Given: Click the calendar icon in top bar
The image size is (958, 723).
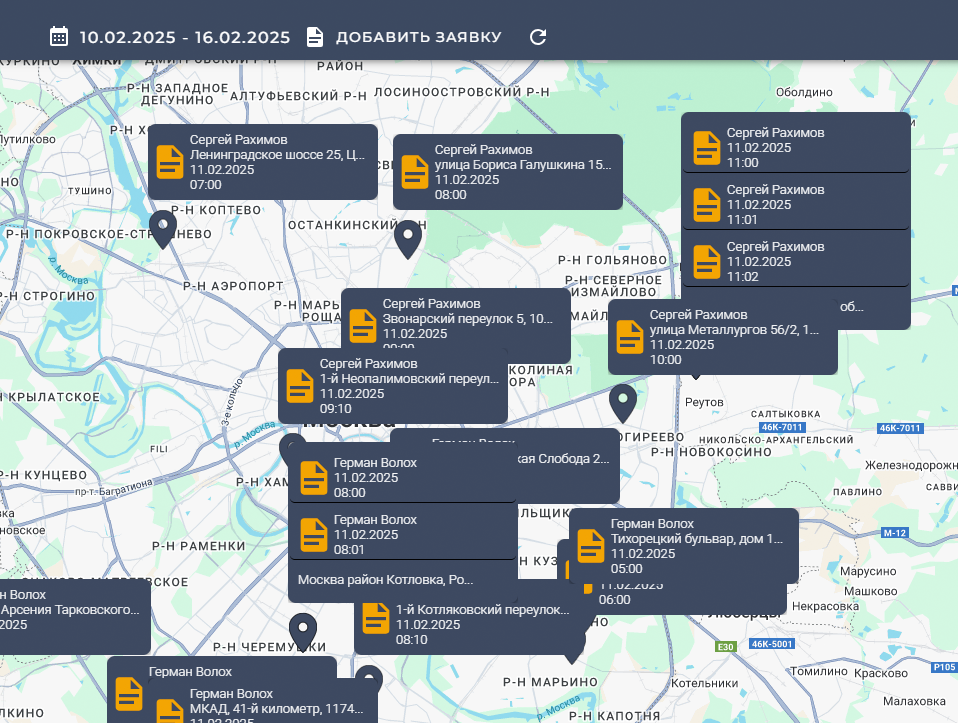Looking at the screenshot, I should [59, 37].
